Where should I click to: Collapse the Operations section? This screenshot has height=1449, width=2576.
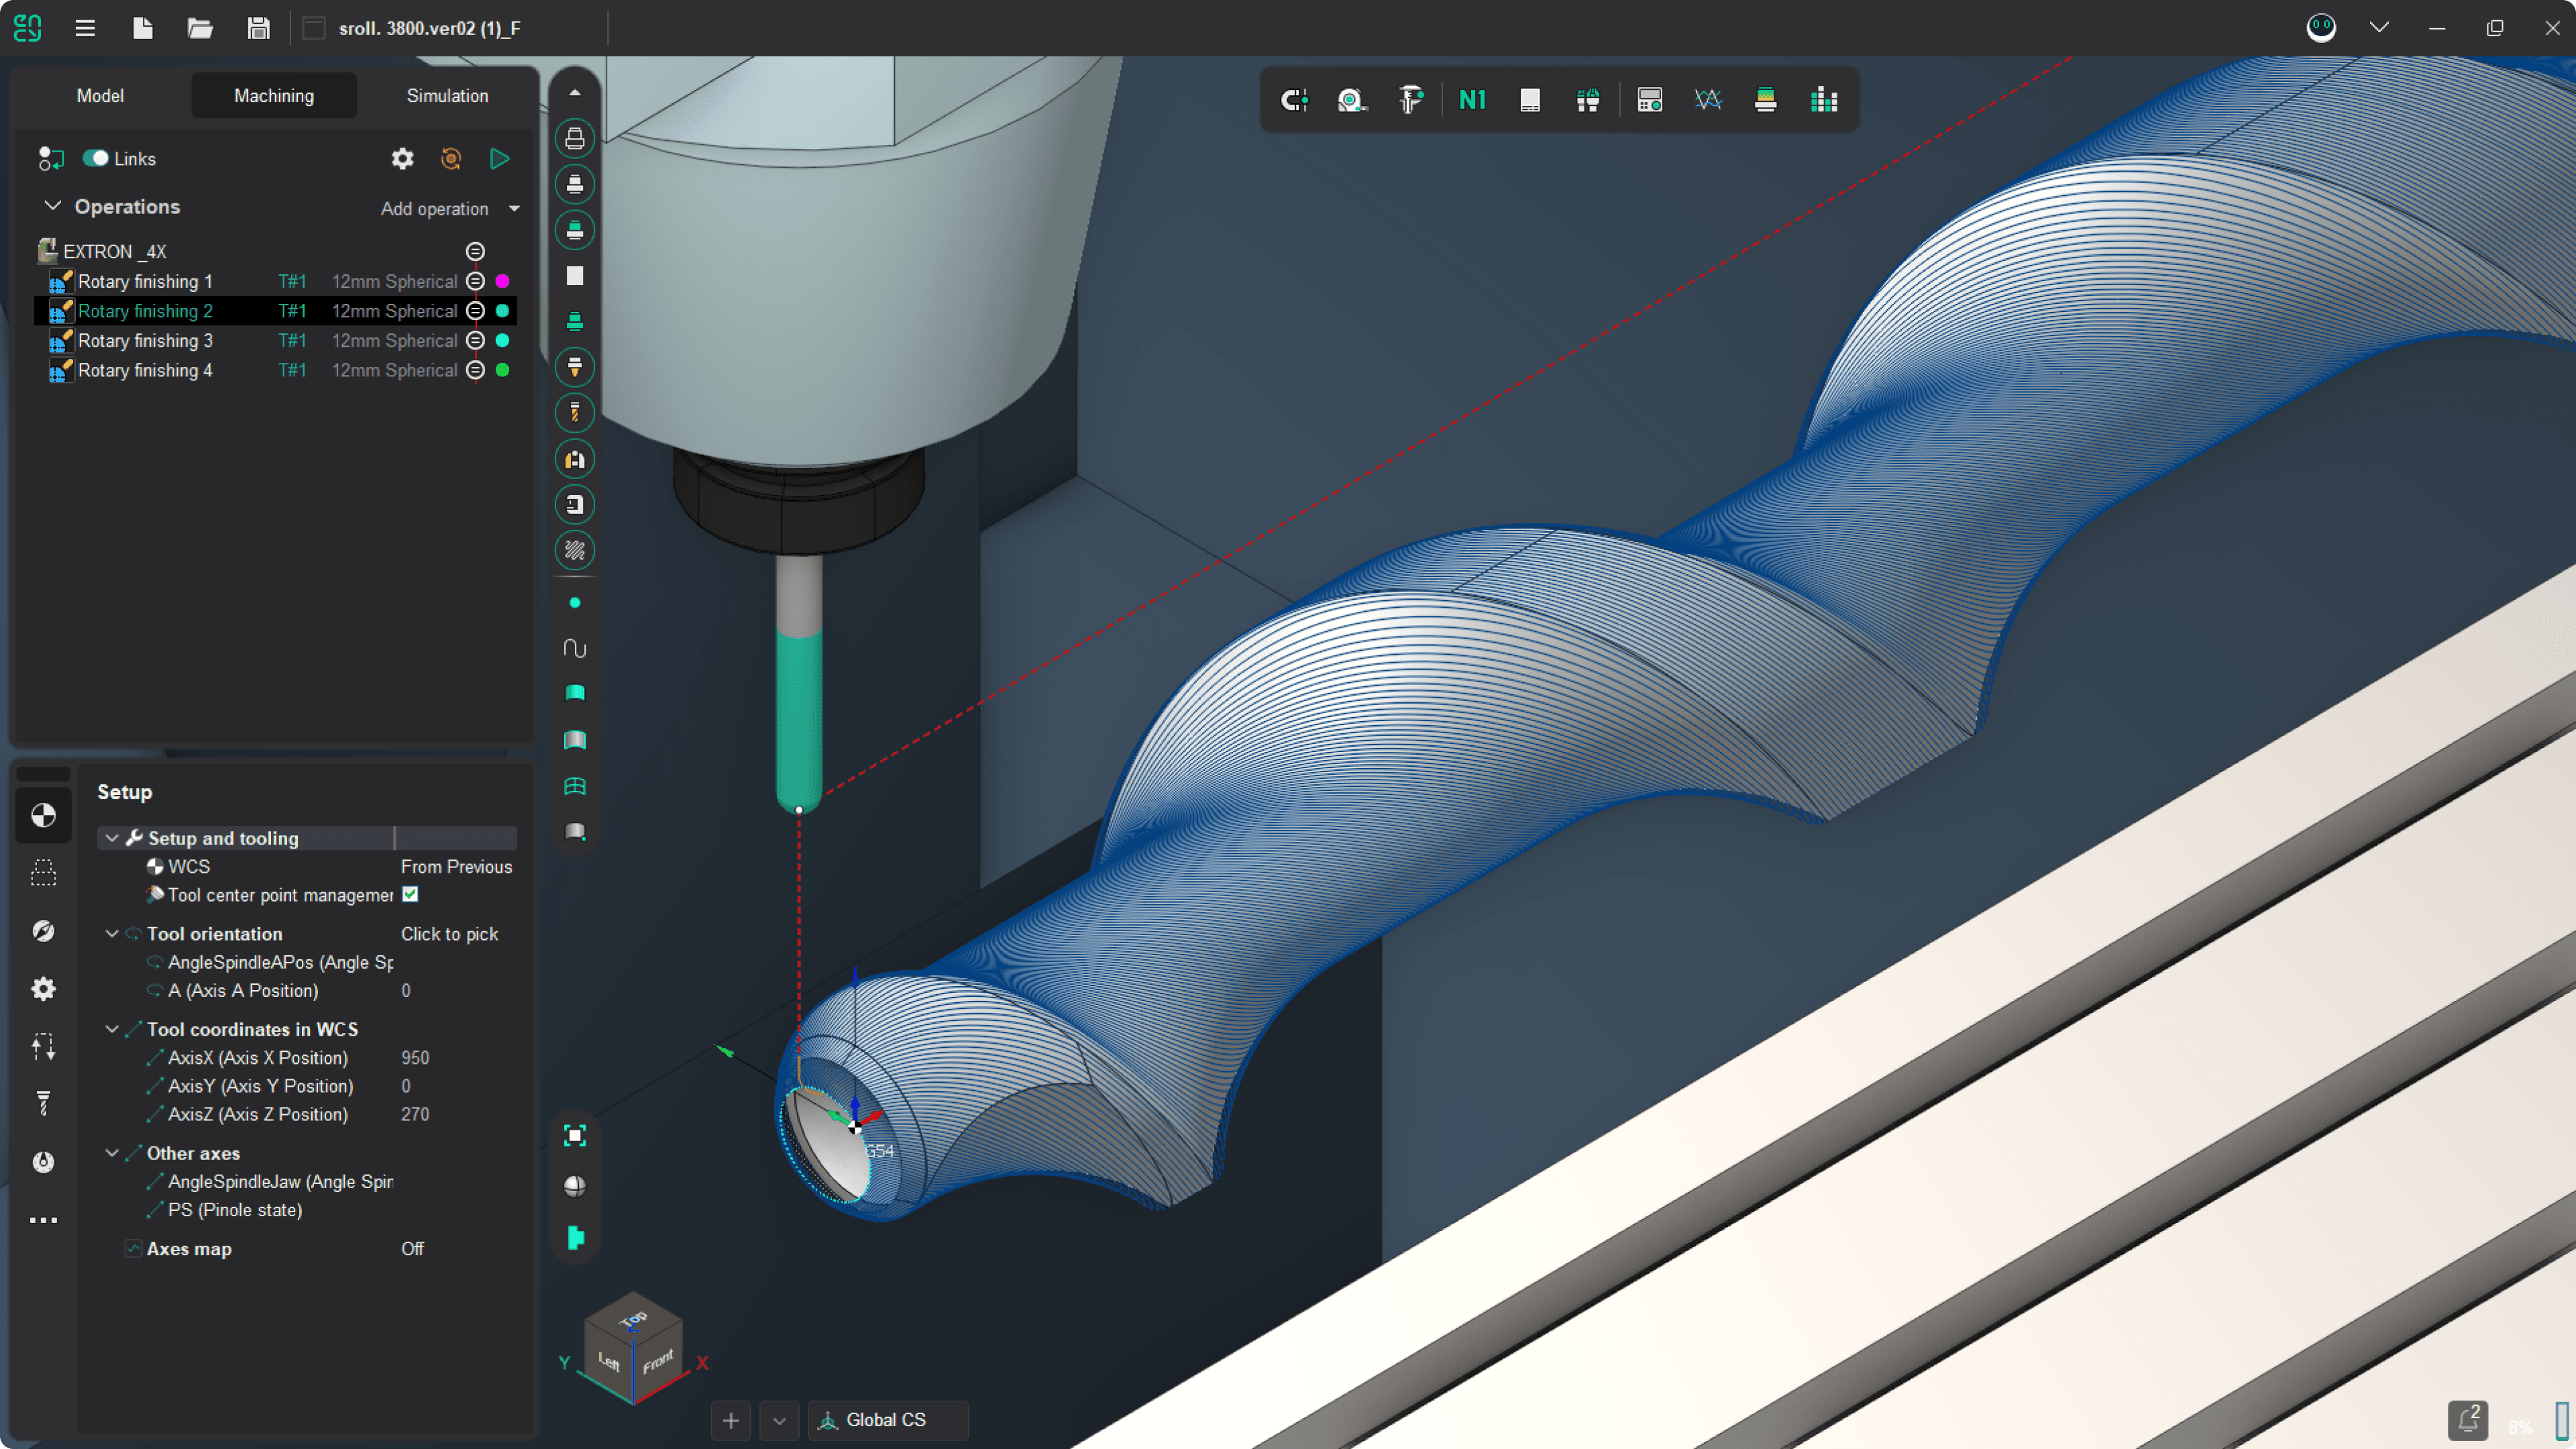(x=53, y=206)
